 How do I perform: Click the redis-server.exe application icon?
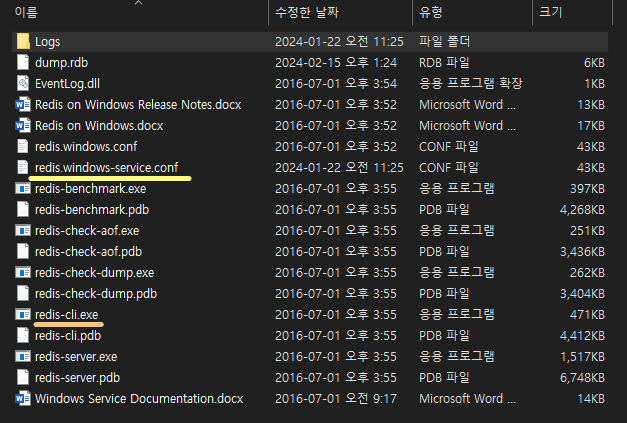coord(23,356)
